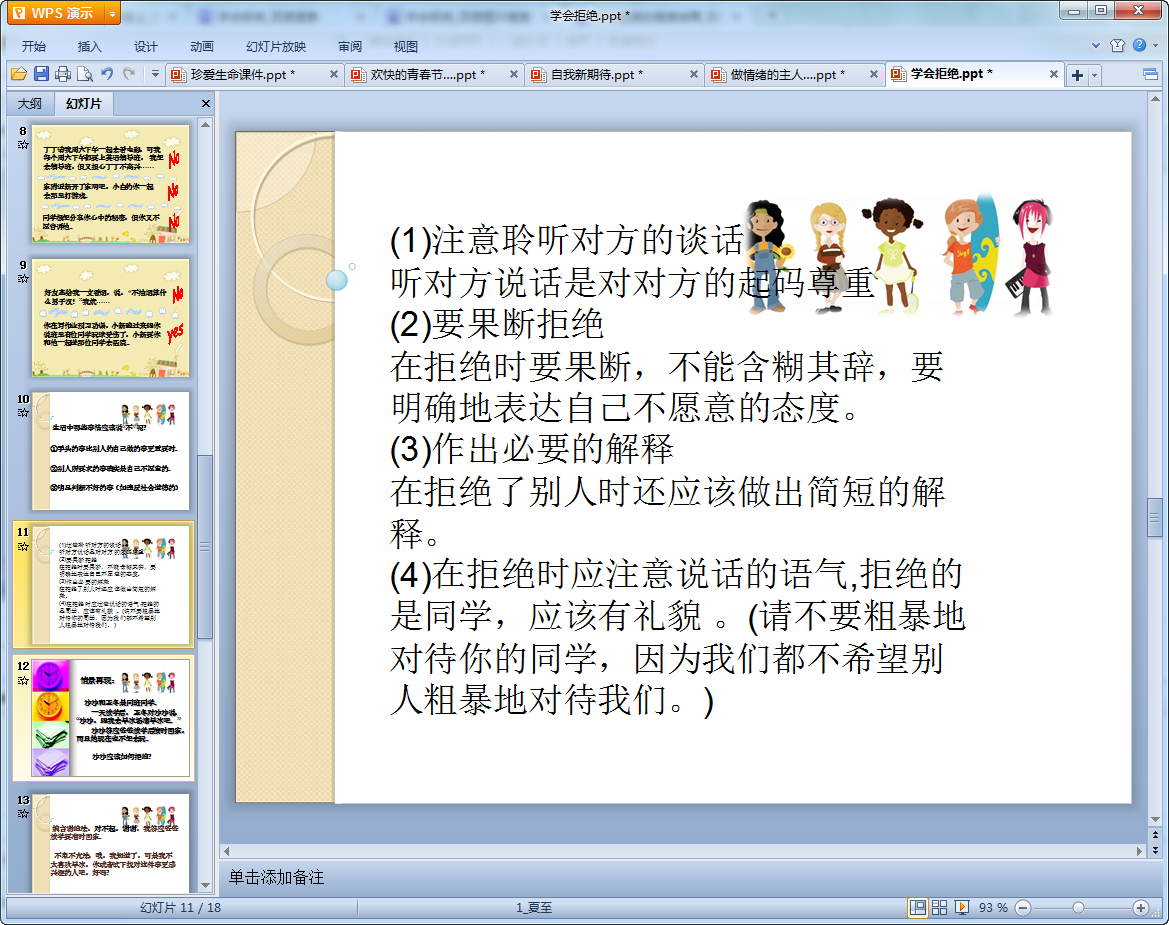Click horizontal scrollbar right arrow
This screenshot has height=925, width=1169.
[x=1139, y=850]
